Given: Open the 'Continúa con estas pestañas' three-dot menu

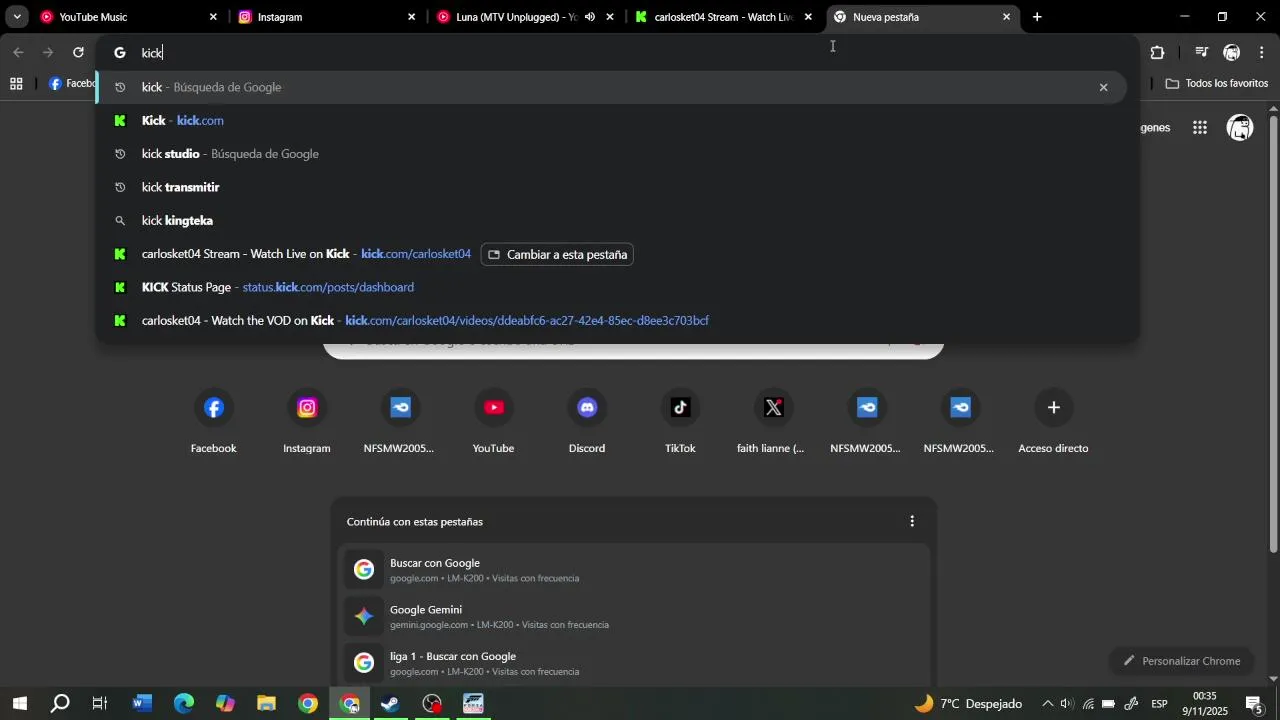Looking at the screenshot, I should 912,521.
